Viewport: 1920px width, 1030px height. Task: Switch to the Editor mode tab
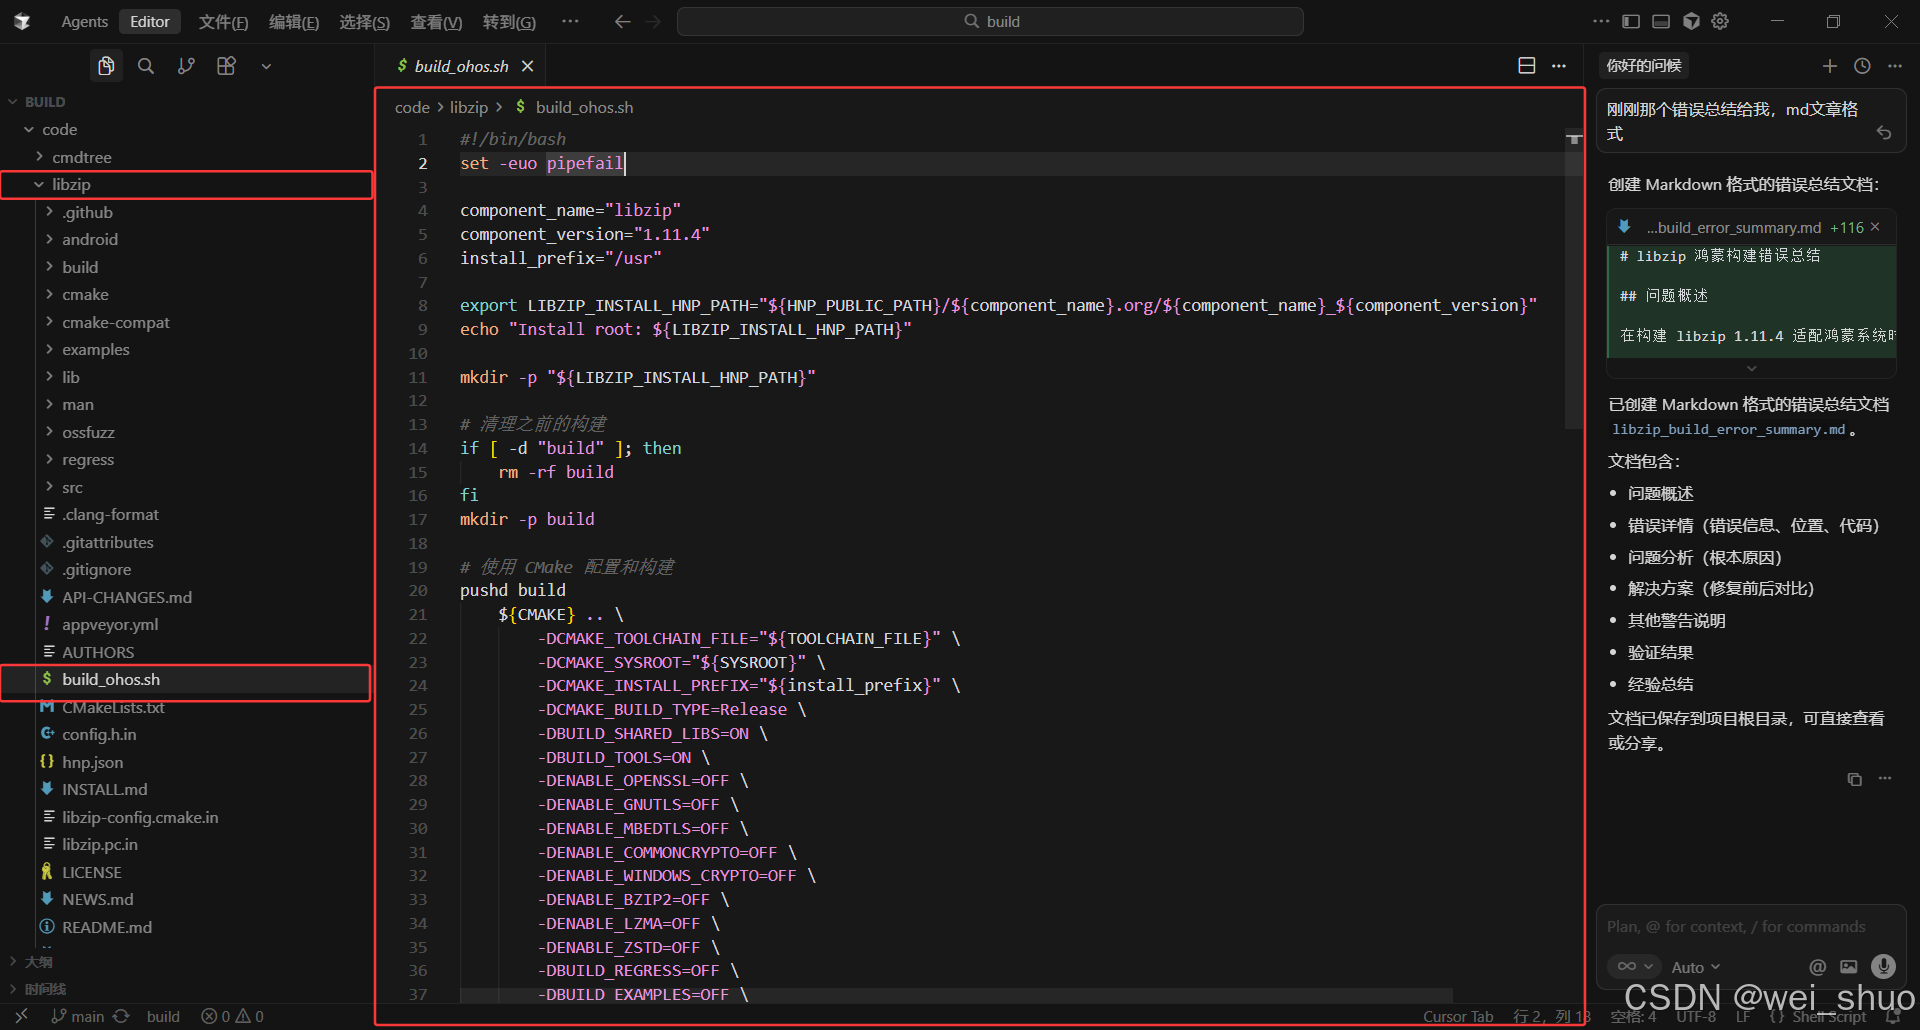click(150, 21)
